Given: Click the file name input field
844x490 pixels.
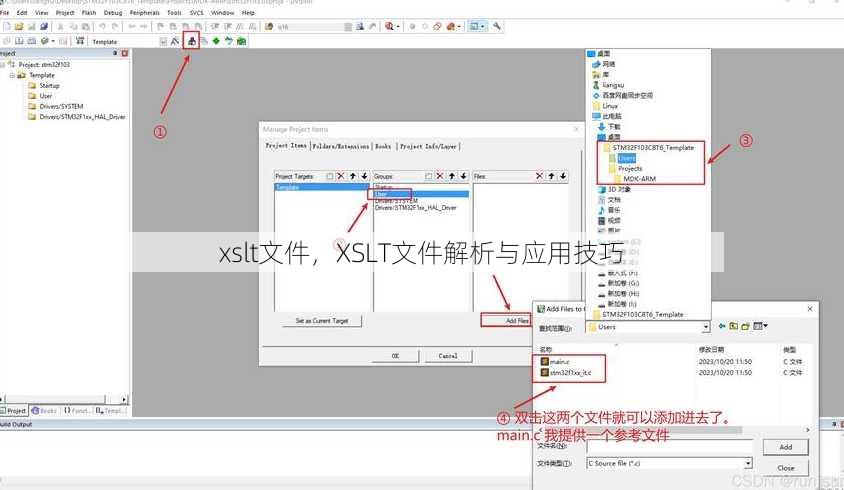Looking at the screenshot, I should (670, 446).
